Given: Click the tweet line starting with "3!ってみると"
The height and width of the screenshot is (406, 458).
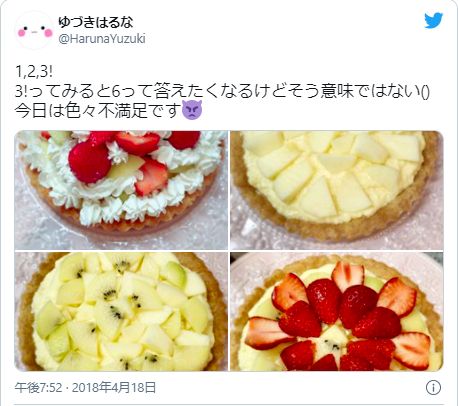Looking at the screenshot, I should 222,92.
